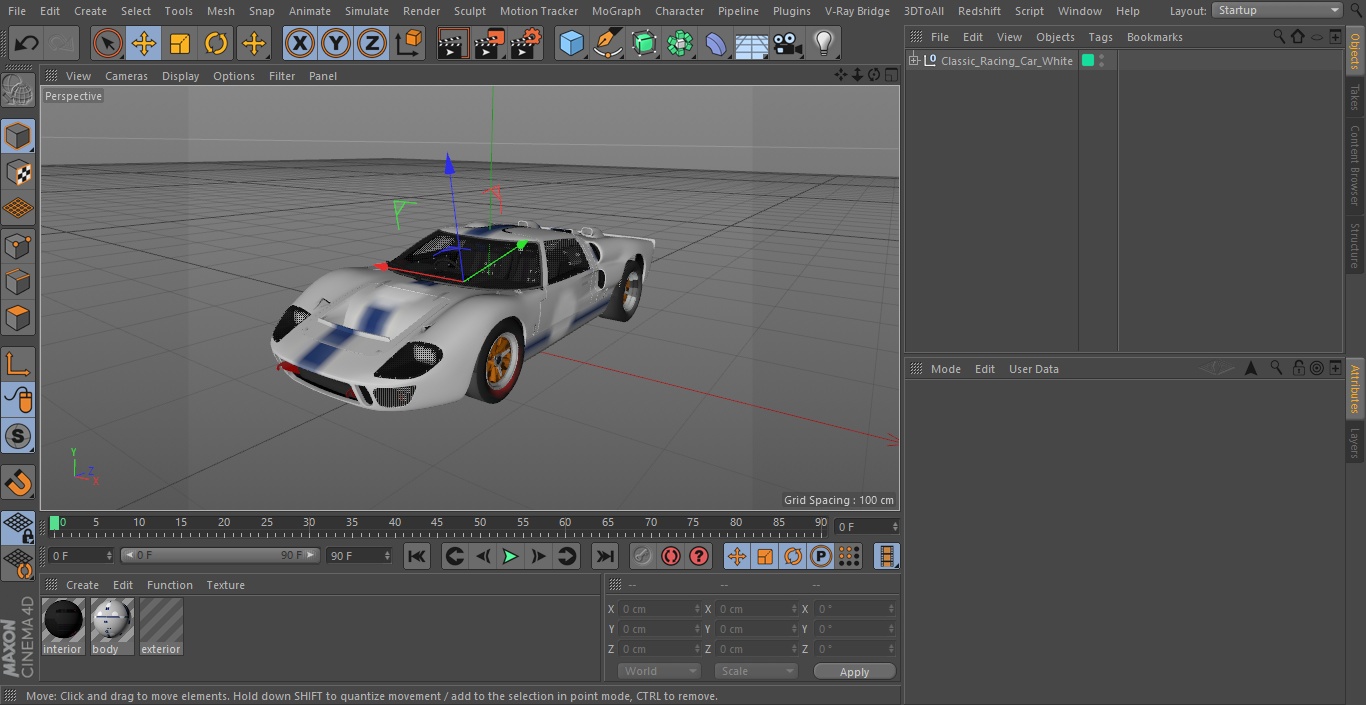1366x705 pixels.
Task: Open the World coordinate dropdown
Action: point(659,671)
